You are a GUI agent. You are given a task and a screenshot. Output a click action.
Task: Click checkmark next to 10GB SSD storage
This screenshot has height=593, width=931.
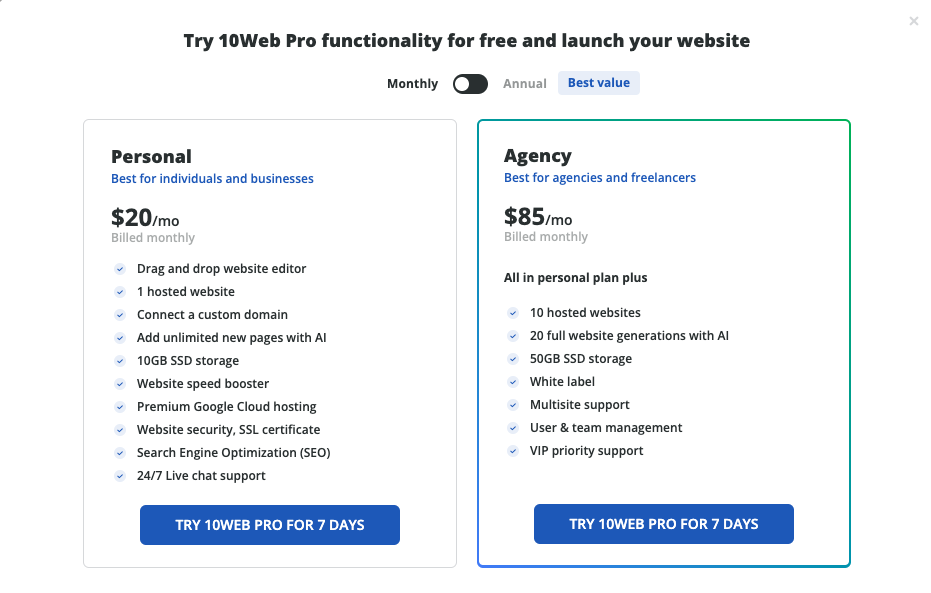point(120,361)
